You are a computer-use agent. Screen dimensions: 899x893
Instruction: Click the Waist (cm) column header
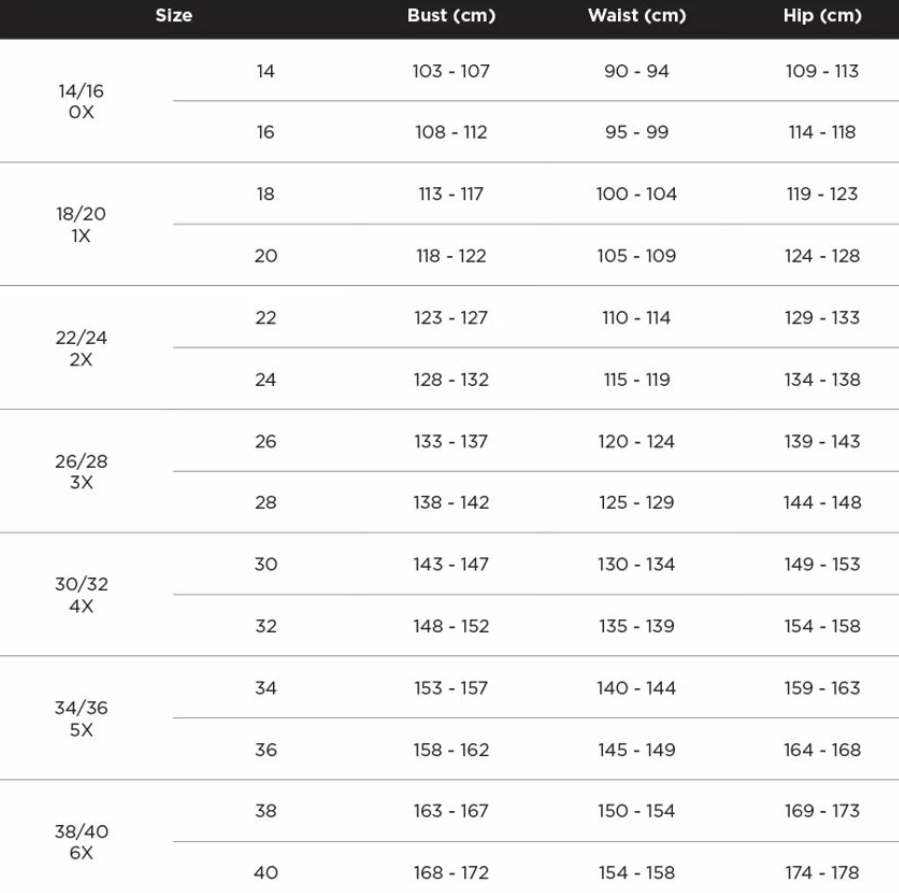pos(637,16)
